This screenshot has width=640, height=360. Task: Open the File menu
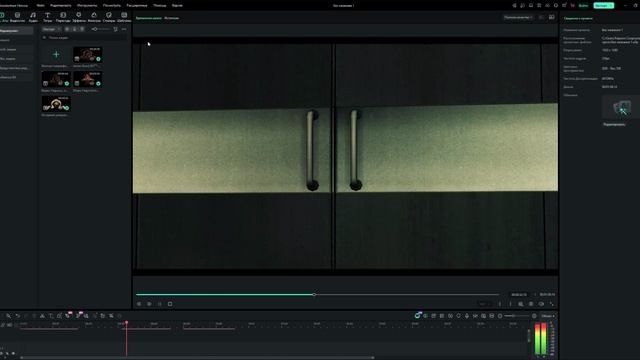tap(40, 6)
